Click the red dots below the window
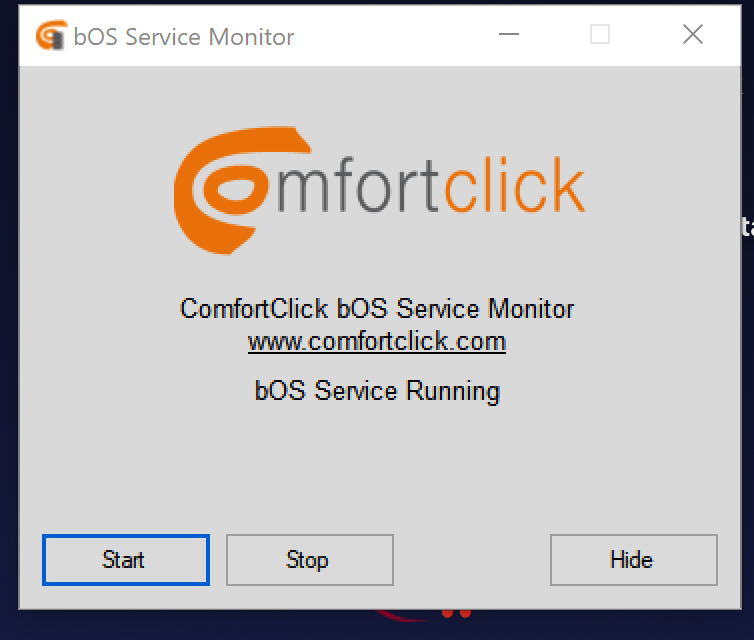This screenshot has height=640, width=754. 455,612
